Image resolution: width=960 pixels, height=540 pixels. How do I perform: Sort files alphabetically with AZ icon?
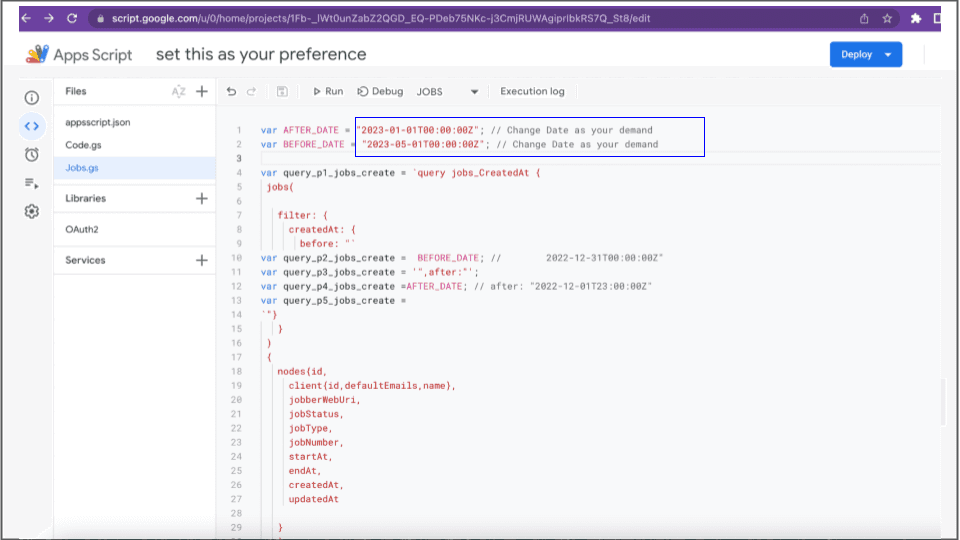tap(178, 92)
